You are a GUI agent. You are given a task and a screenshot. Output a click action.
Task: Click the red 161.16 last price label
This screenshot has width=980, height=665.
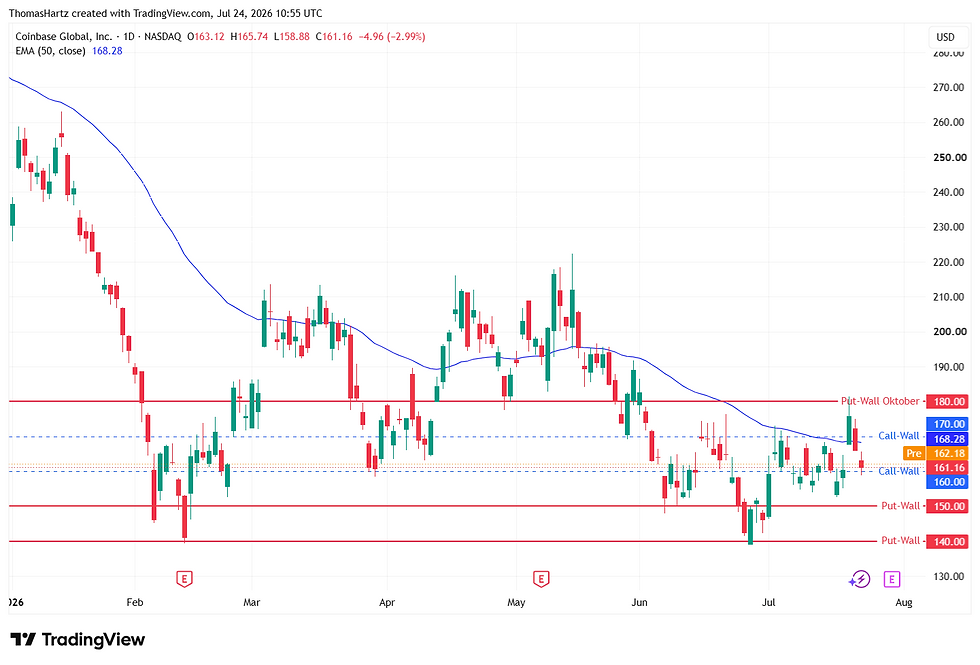(x=949, y=468)
